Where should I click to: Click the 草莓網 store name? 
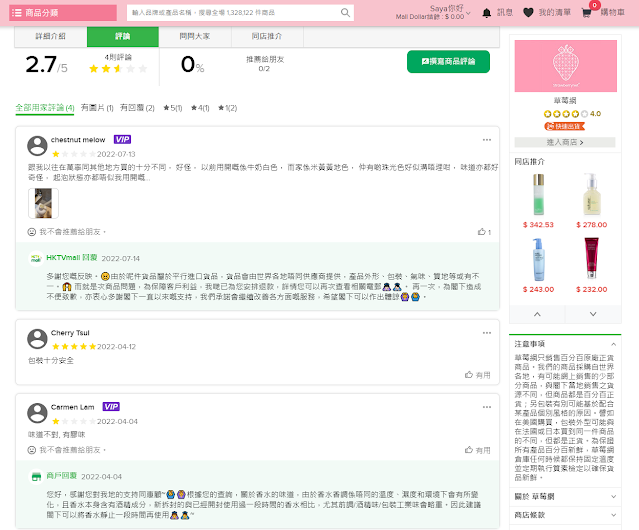565,101
